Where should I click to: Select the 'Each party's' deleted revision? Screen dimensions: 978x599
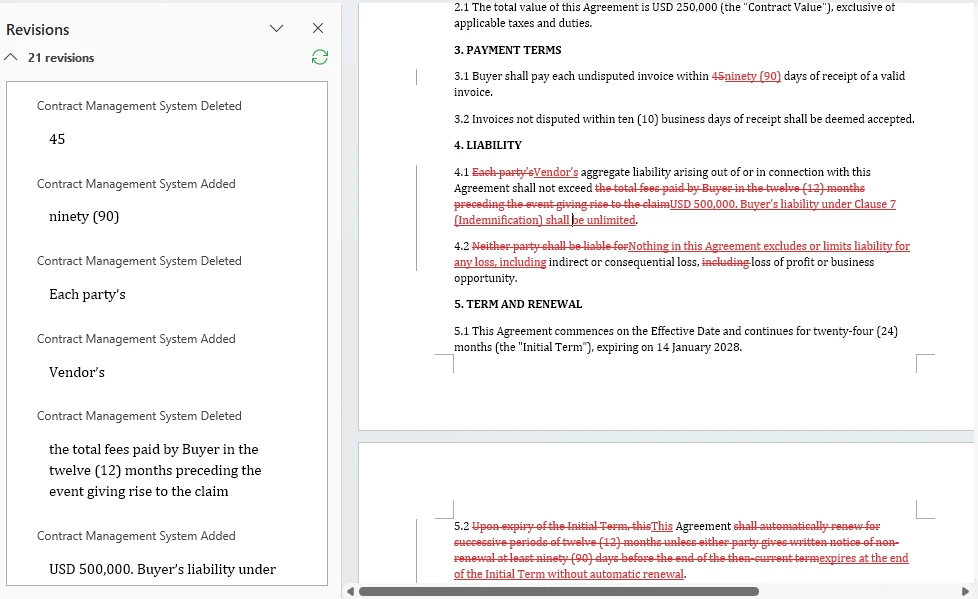pos(167,278)
